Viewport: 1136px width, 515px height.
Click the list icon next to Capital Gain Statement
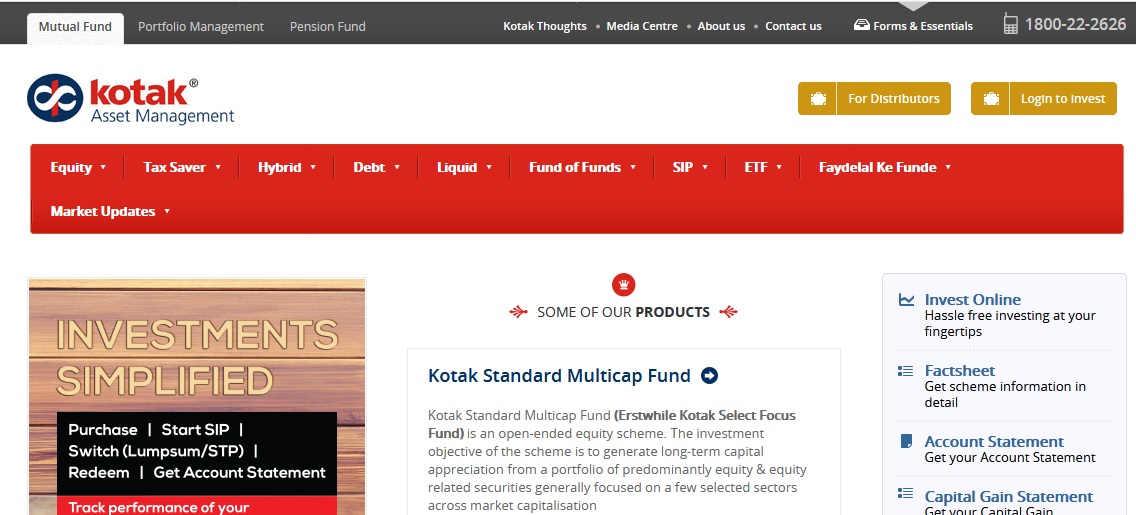pos(906,493)
